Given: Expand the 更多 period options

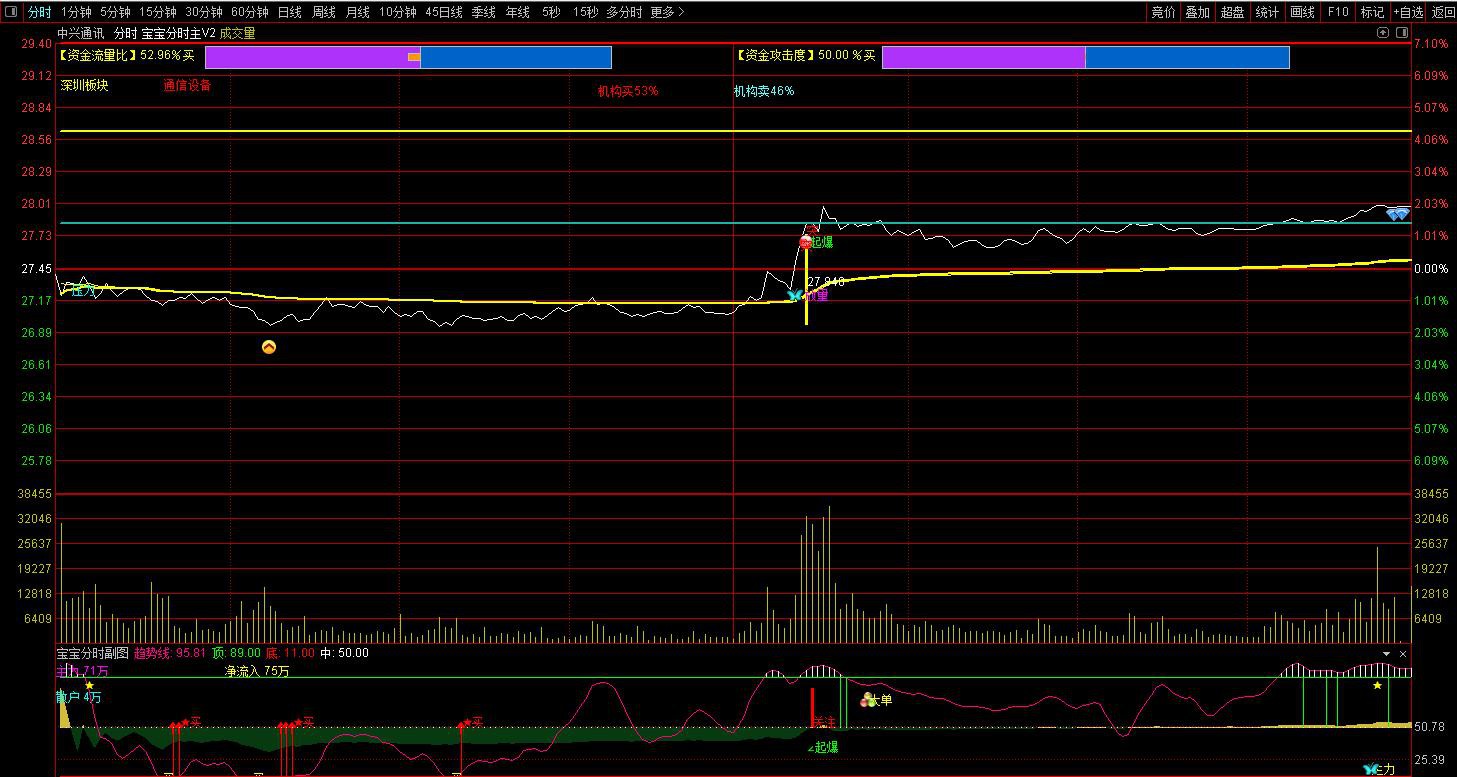Looking at the screenshot, I should (667, 12).
